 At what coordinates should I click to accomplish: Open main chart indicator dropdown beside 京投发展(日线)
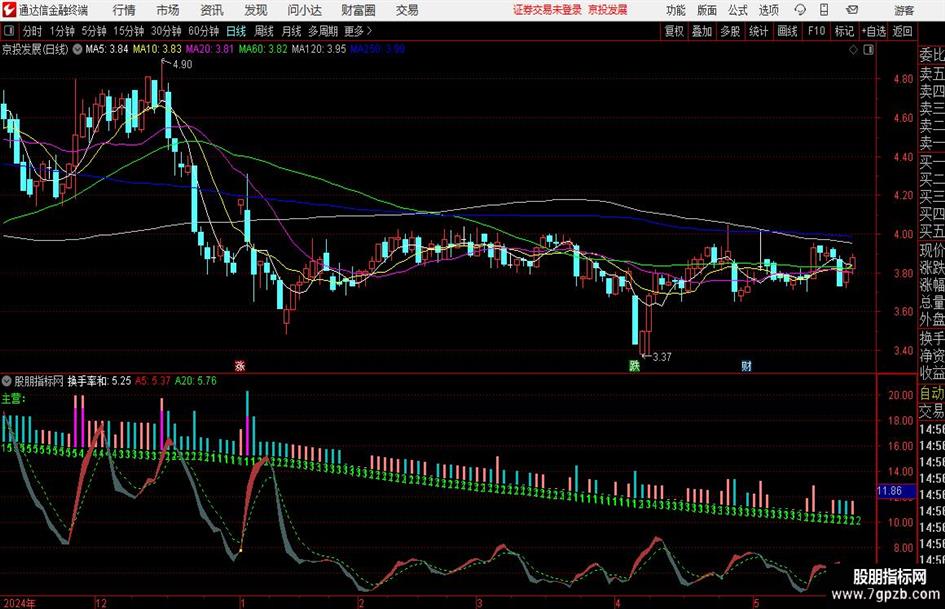pyautogui.click(x=77, y=49)
